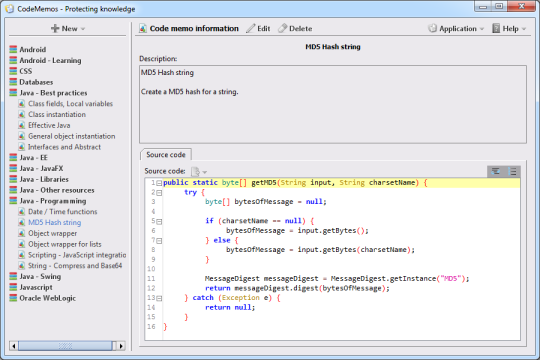Click the Delete eraser icon
540x360 pixels.
[282, 28]
